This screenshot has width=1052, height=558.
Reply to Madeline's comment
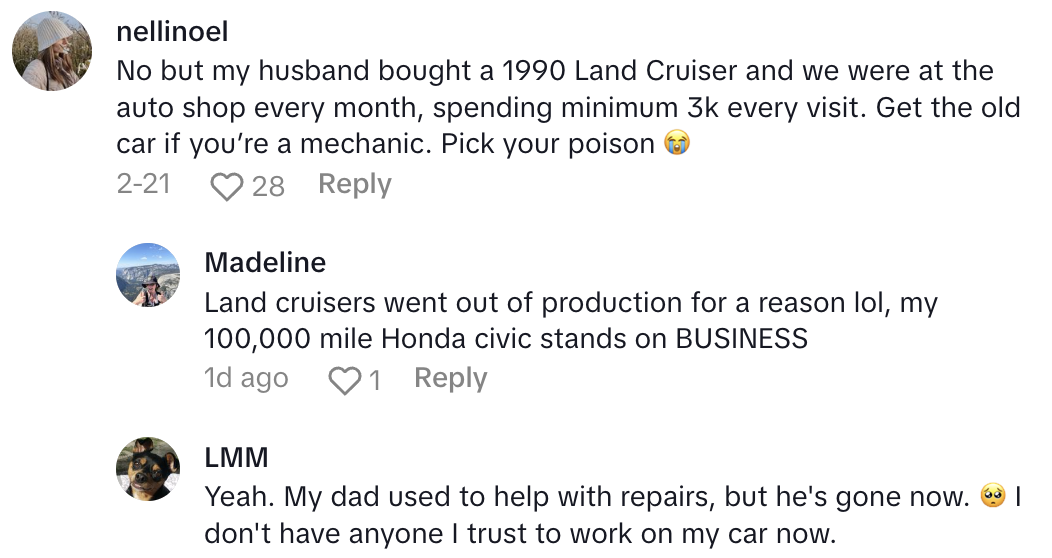pos(450,378)
